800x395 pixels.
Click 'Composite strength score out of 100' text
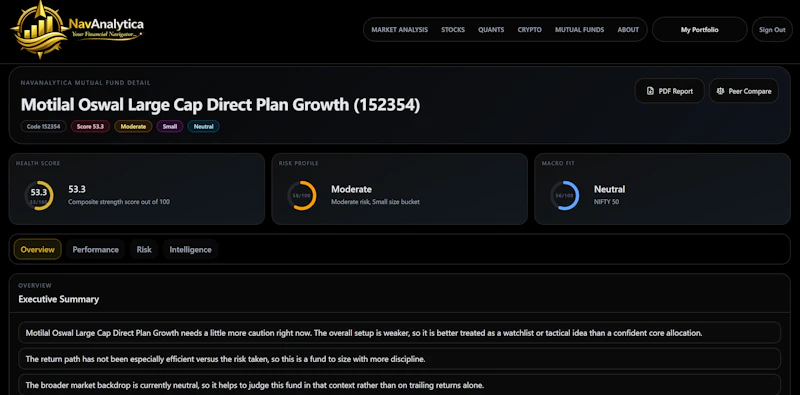click(x=119, y=202)
